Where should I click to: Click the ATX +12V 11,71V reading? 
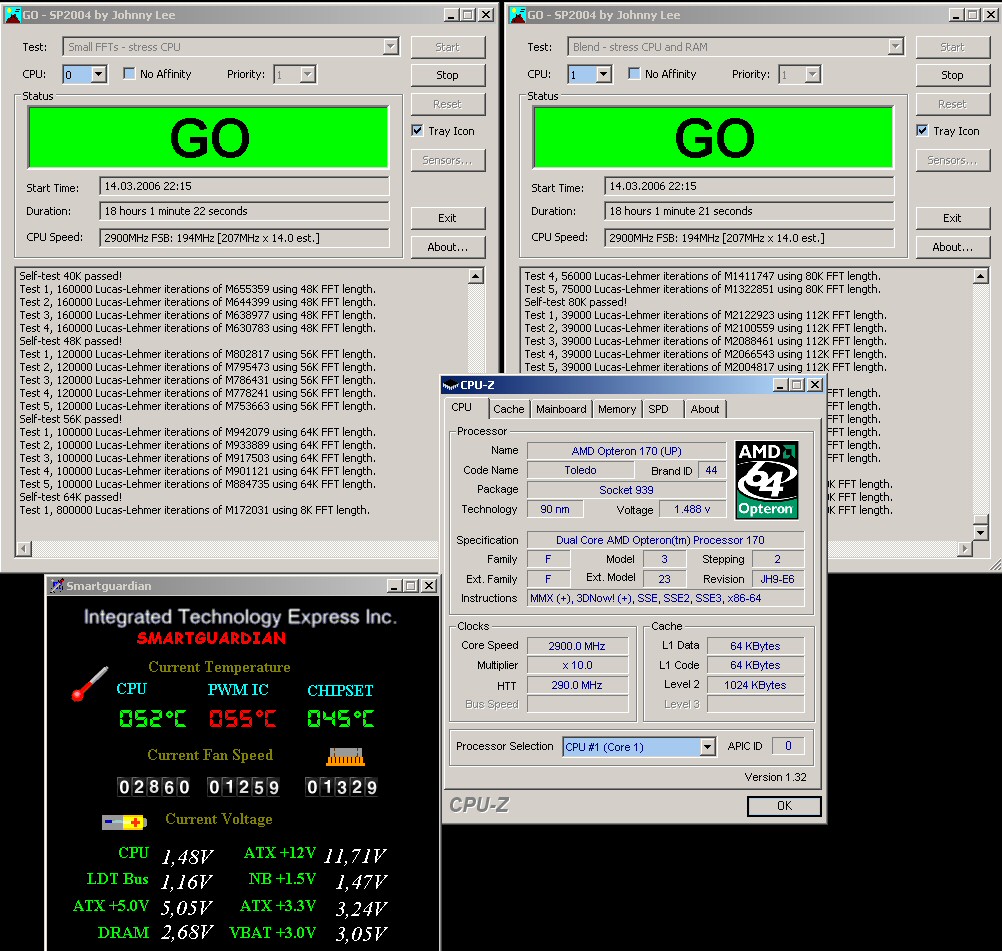pyautogui.click(x=355, y=856)
